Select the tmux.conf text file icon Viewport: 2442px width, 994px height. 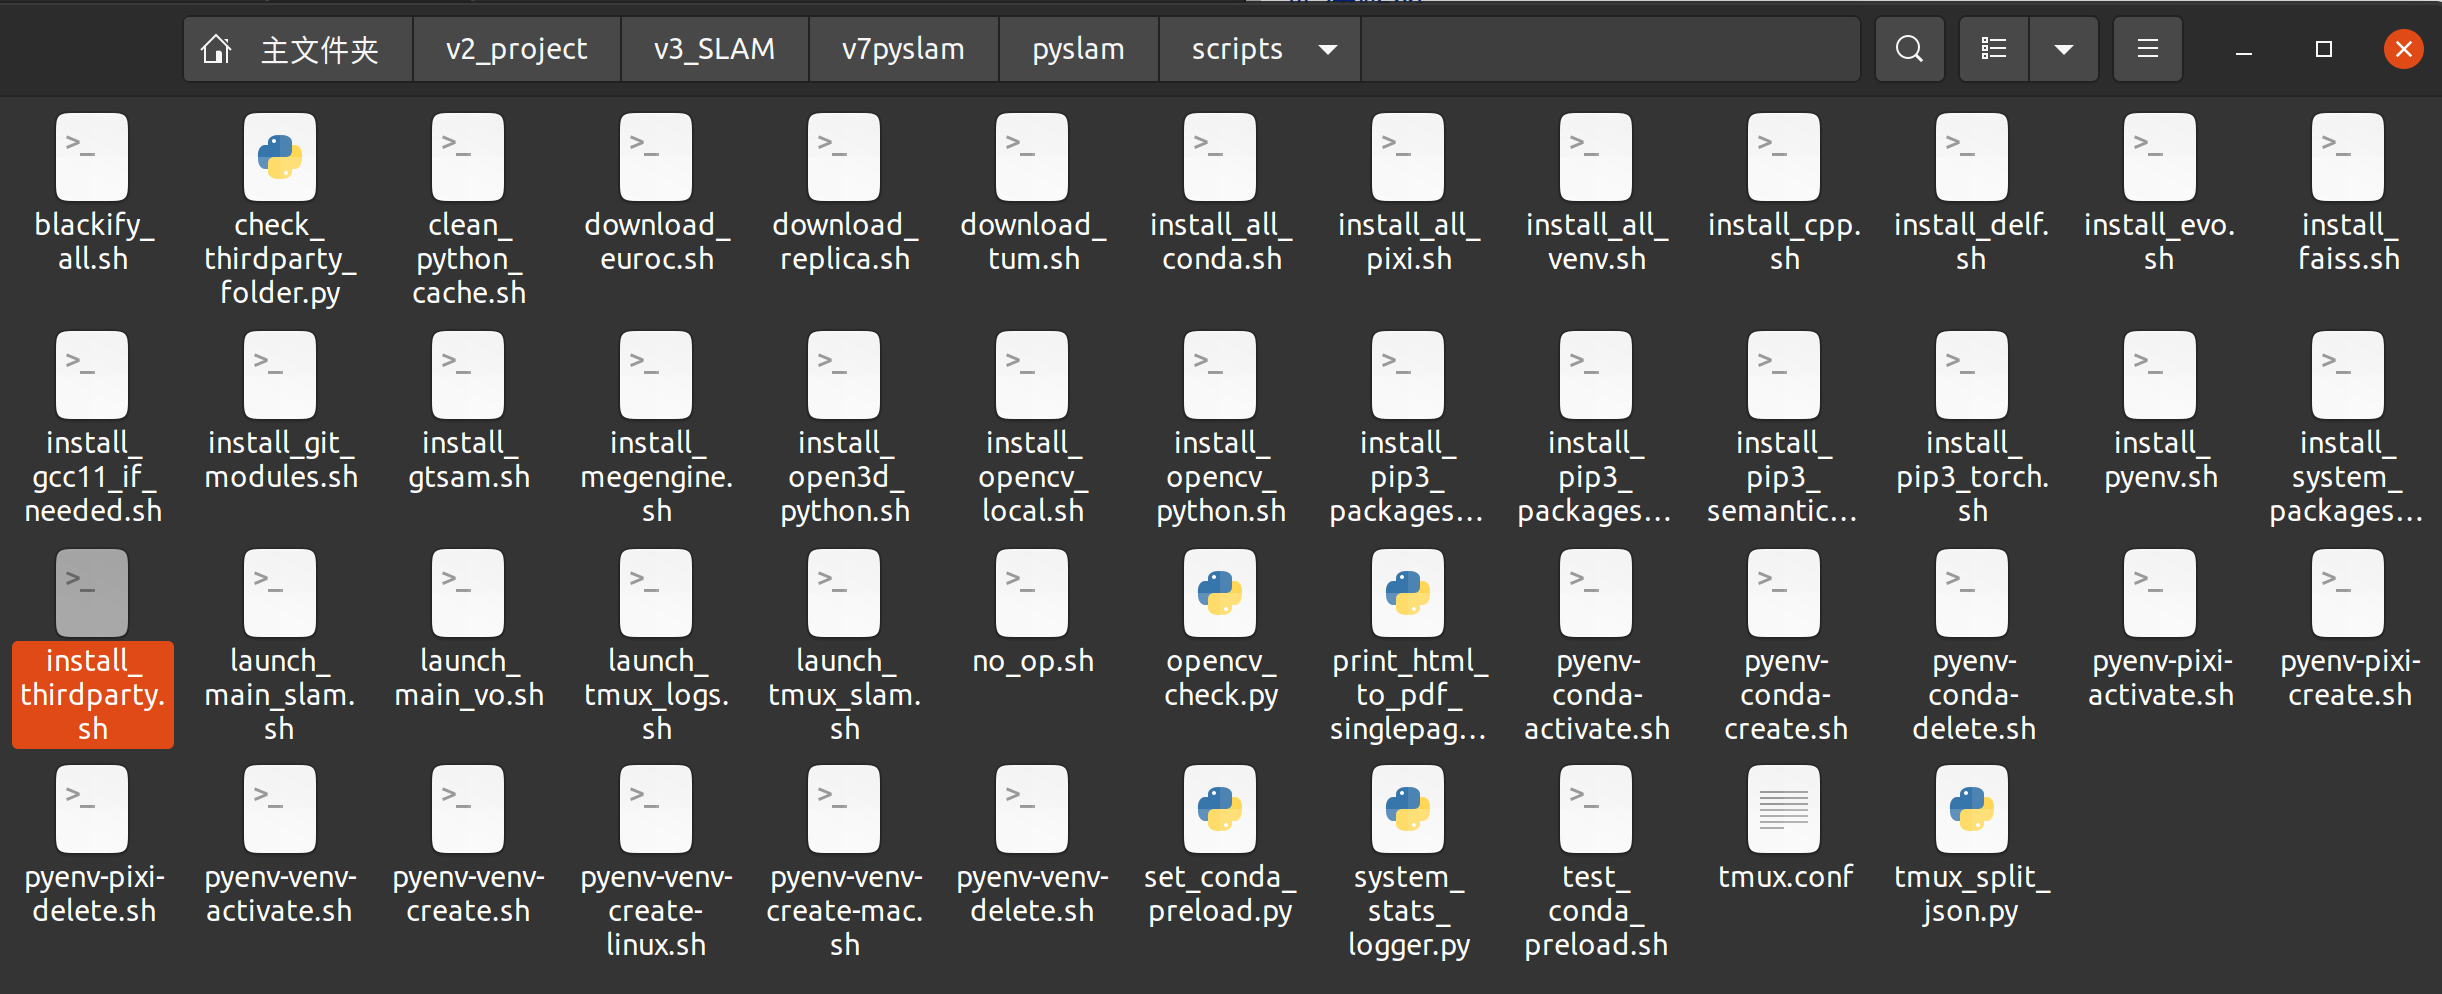[x=1784, y=809]
